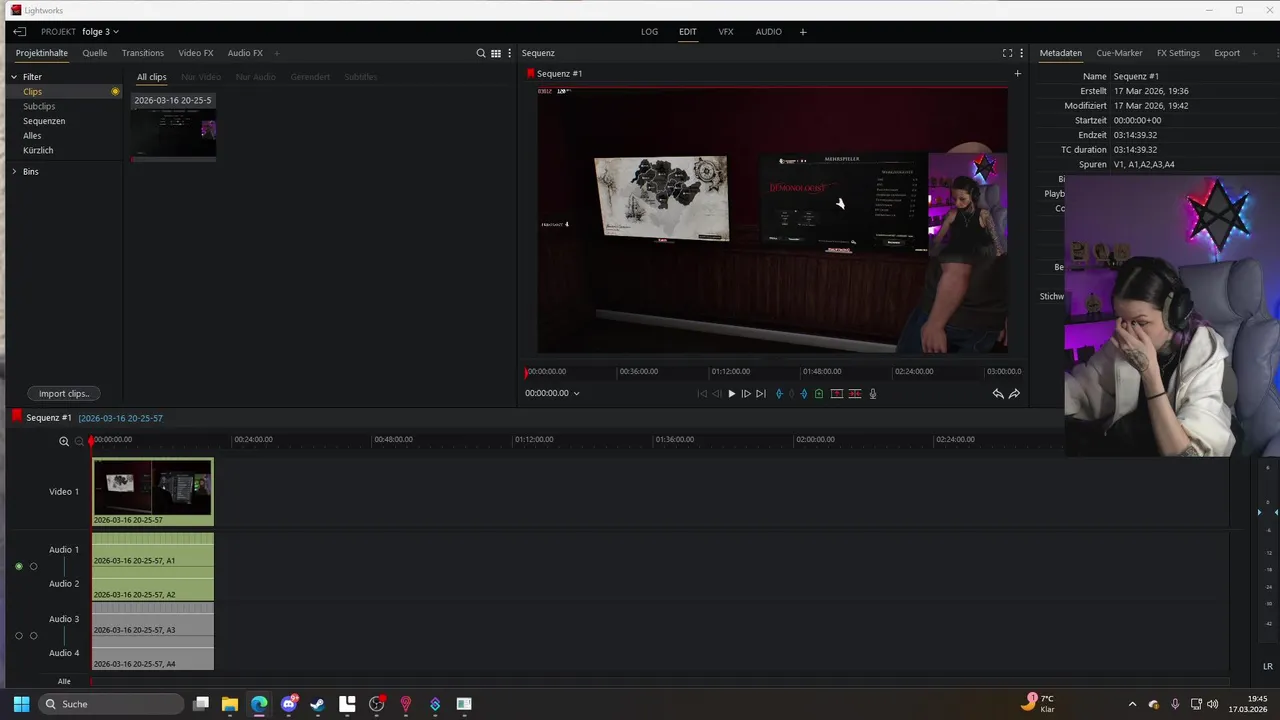
Task: Open the Export tab
Action: 1227,53
